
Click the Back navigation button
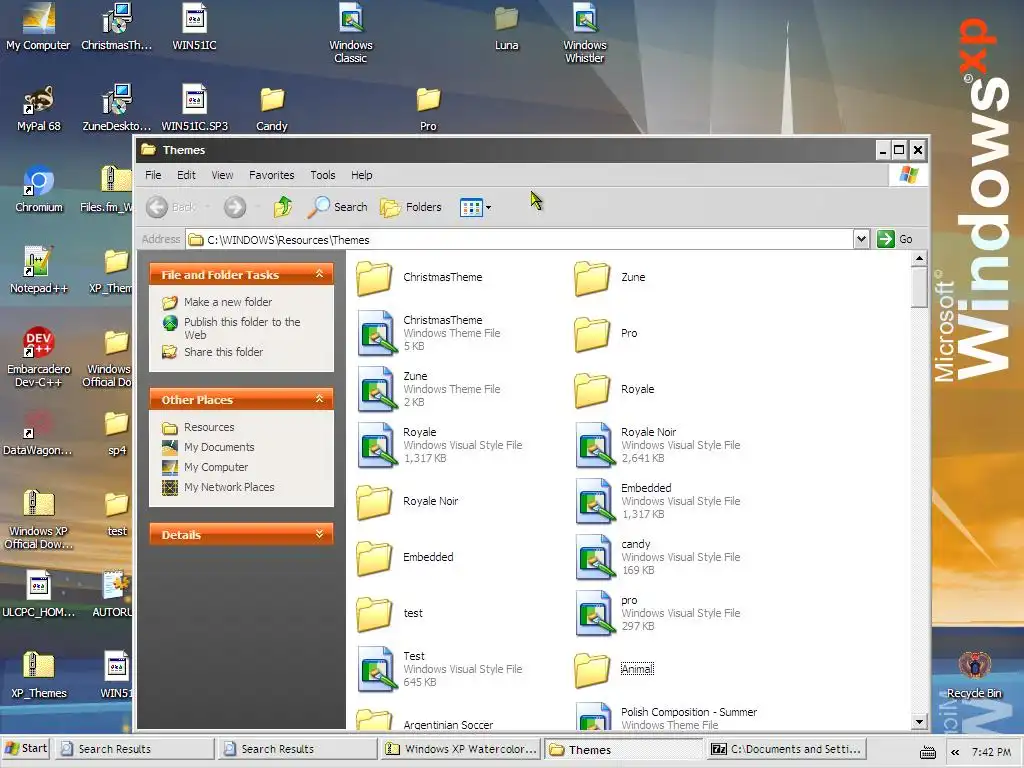170,207
